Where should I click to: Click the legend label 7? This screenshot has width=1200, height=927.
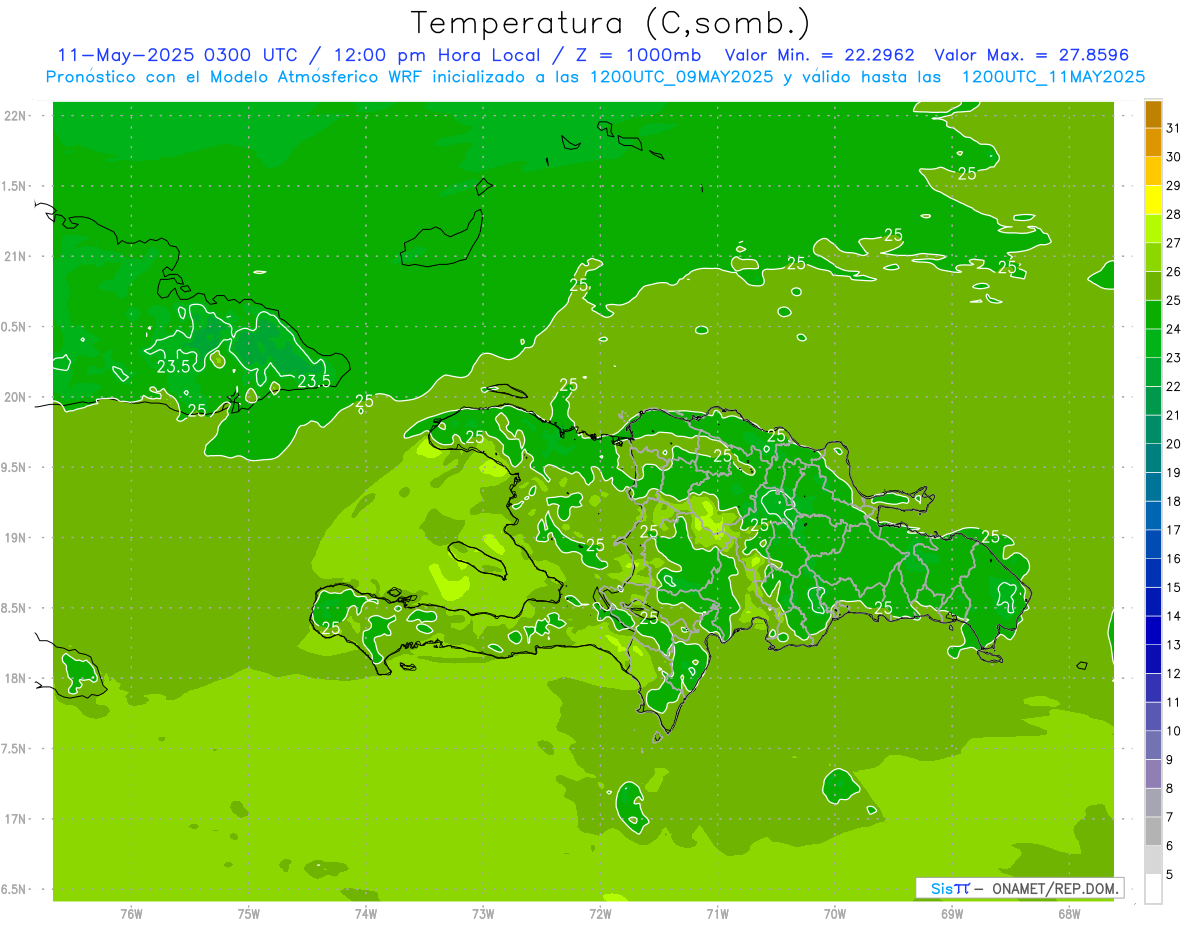1170,818
